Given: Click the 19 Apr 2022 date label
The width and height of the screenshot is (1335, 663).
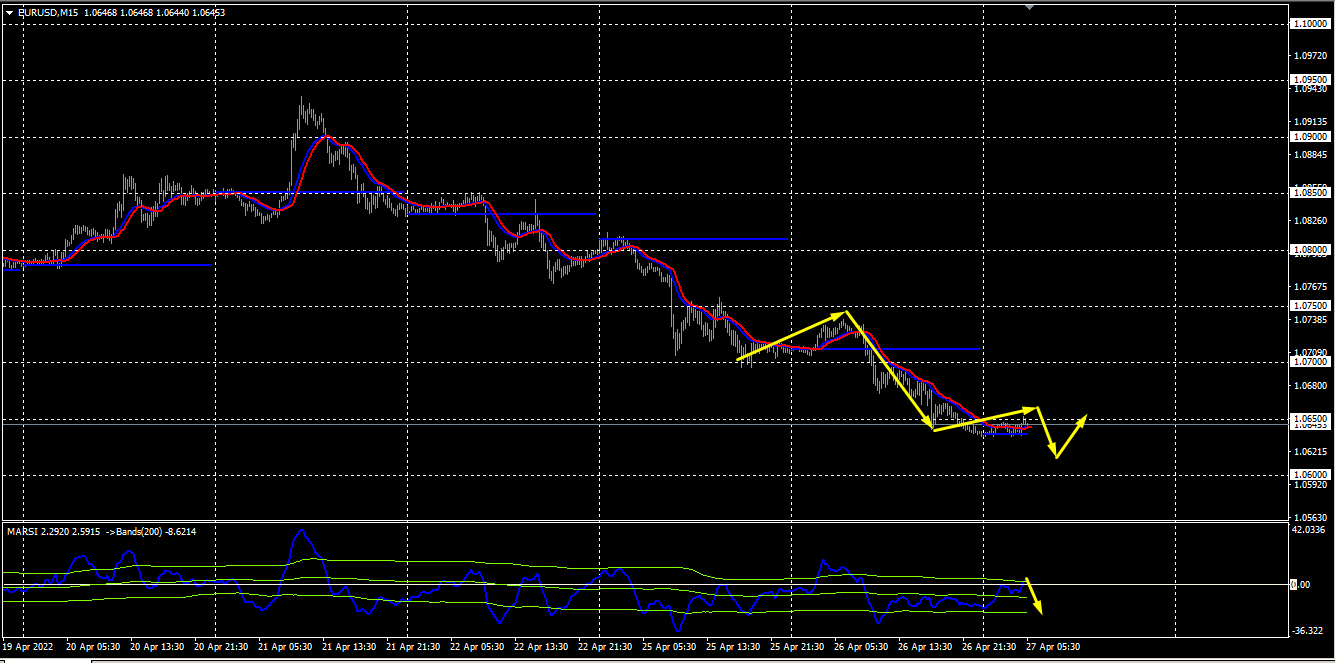Looking at the screenshot, I should click(28, 646).
